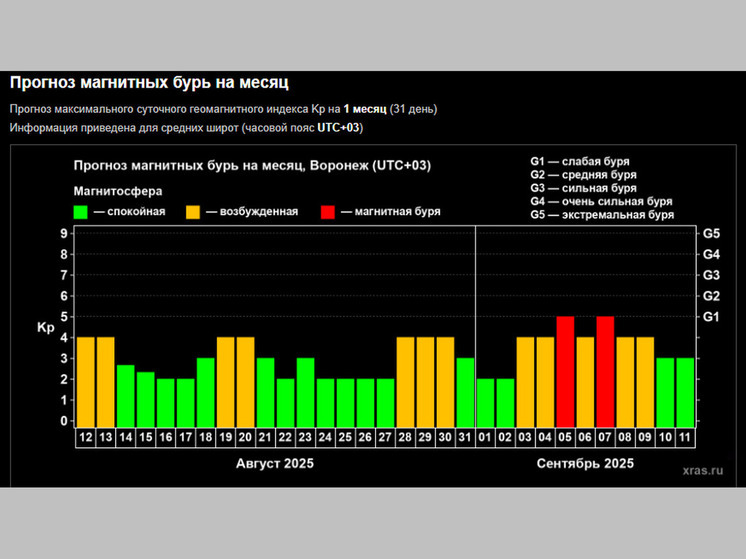The width and height of the screenshot is (746, 559).
Task: Click the red bar for September 05
Action: pyautogui.click(x=565, y=369)
